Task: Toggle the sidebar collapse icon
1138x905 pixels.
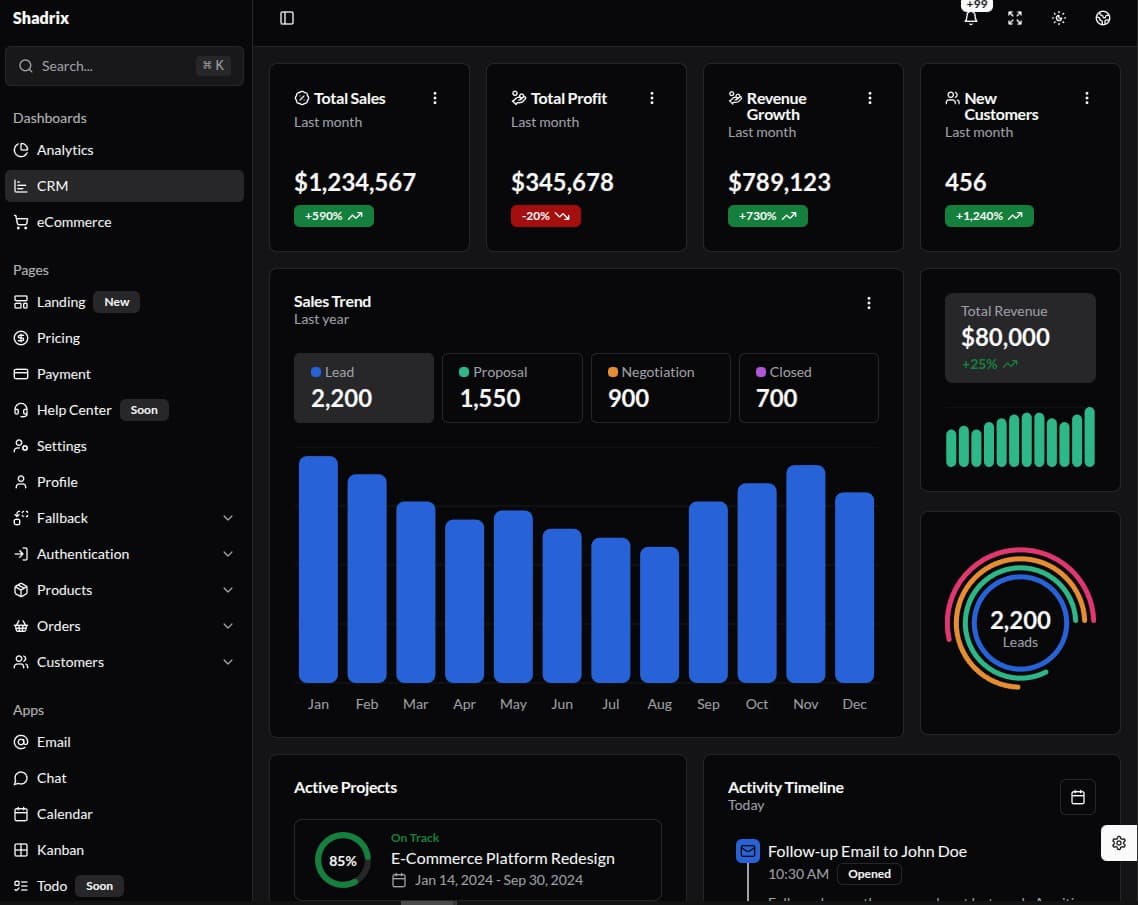Action: pos(287,18)
